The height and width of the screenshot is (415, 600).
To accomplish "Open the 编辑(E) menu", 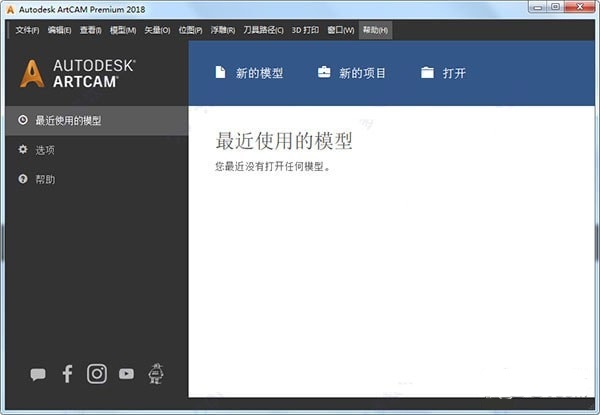I will coord(59,30).
